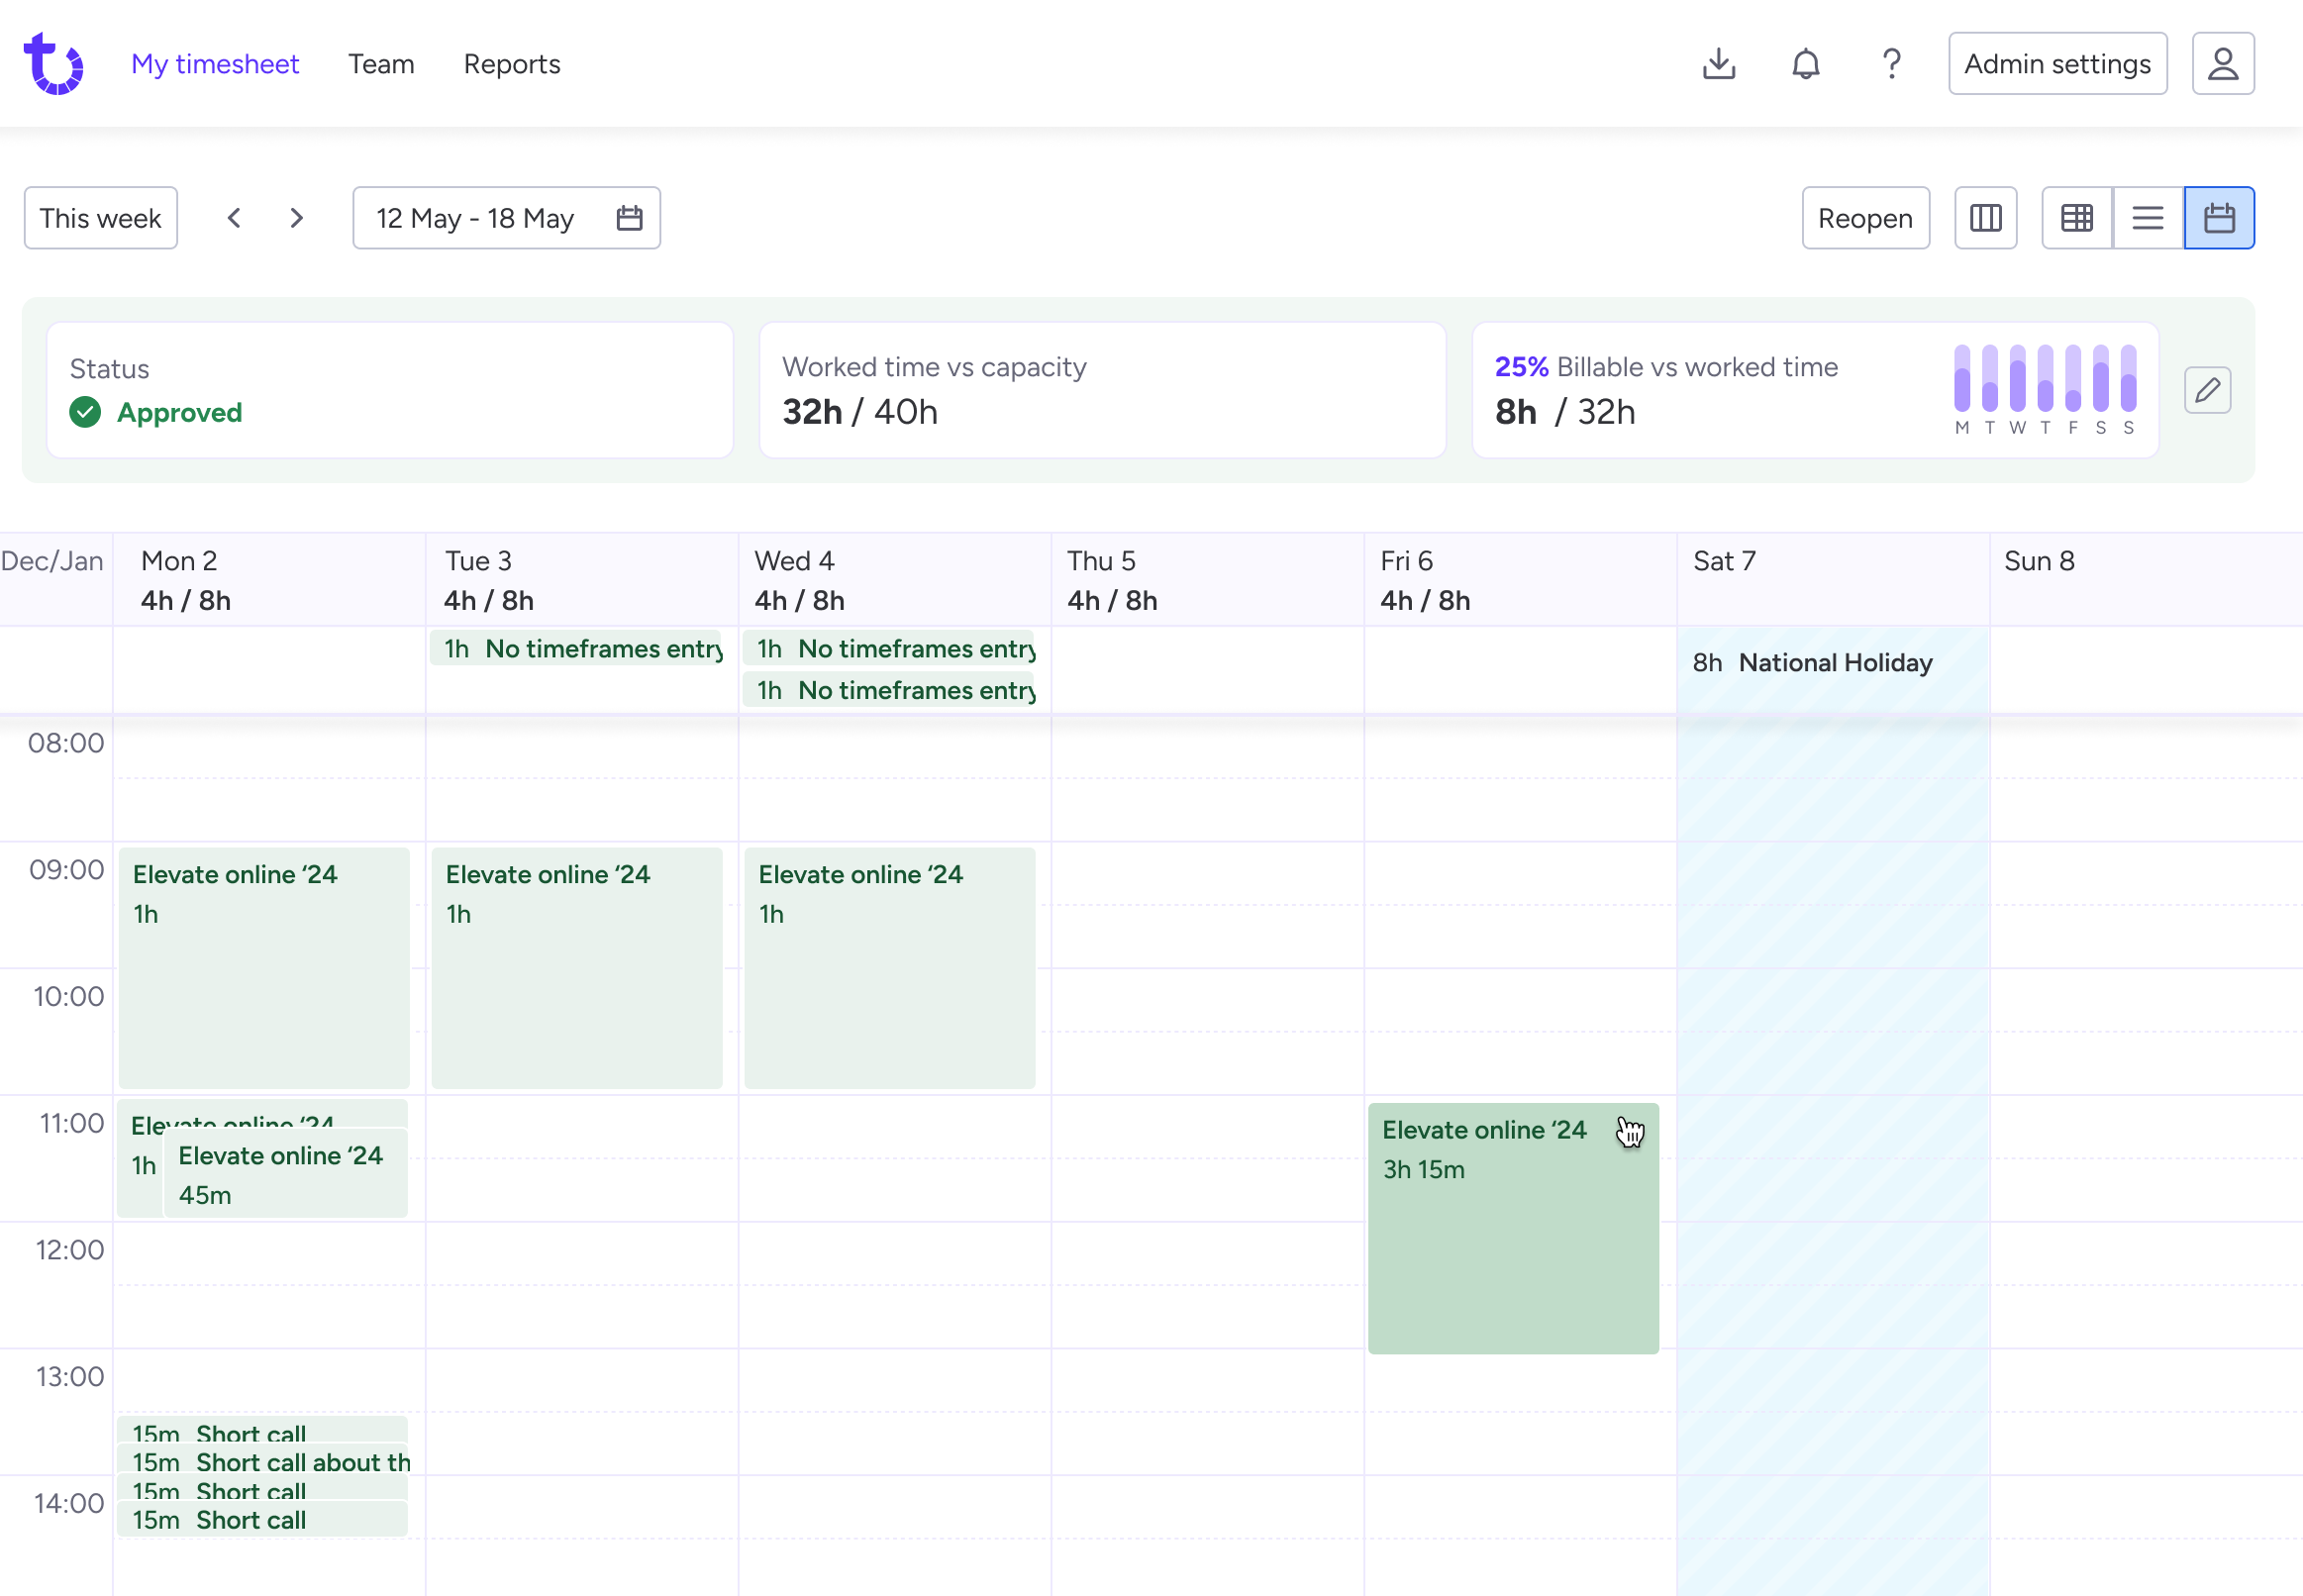Open notifications bell
The height and width of the screenshot is (1596, 2303).
(x=1805, y=64)
